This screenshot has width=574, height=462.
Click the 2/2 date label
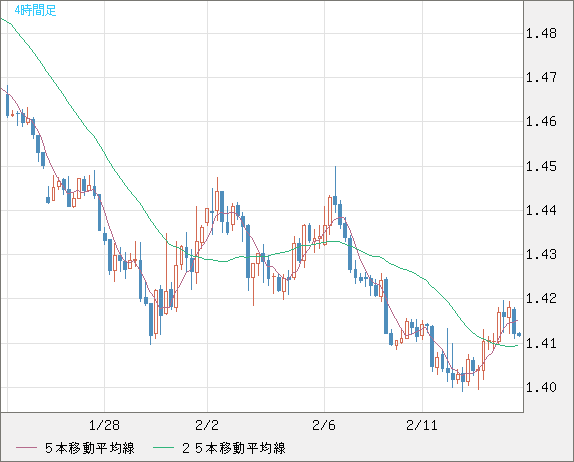coord(207,425)
